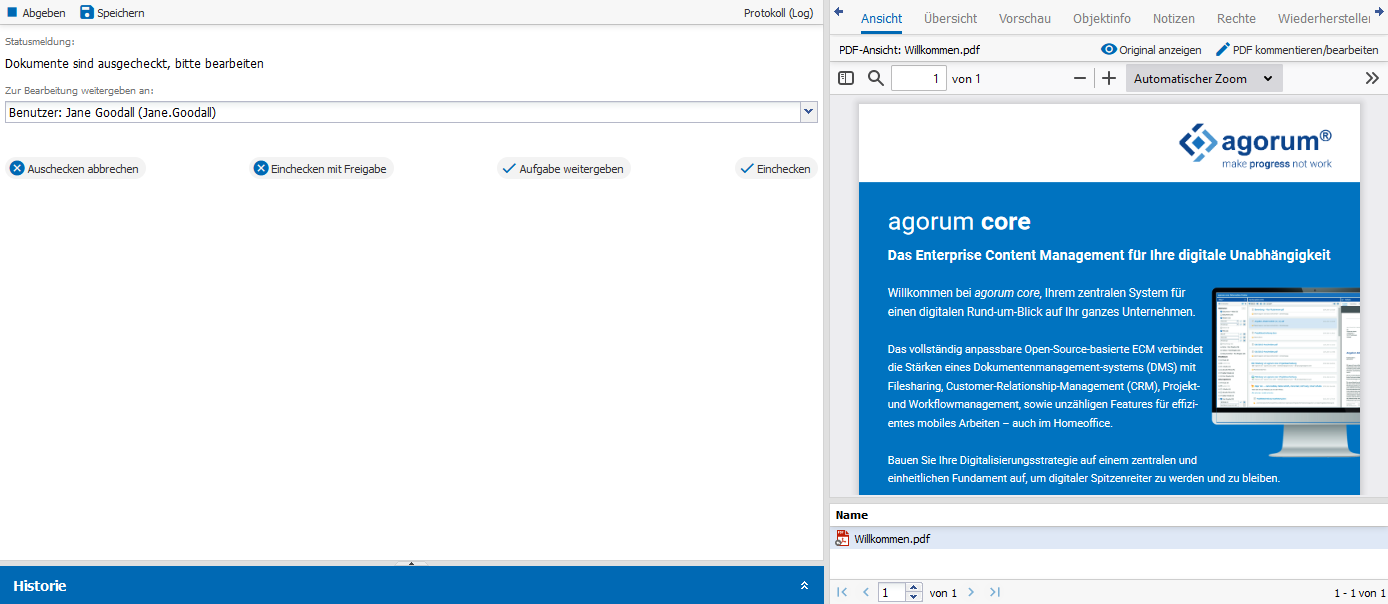Open PDF search magnifier icon
The image size is (1388, 604).
point(876,78)
